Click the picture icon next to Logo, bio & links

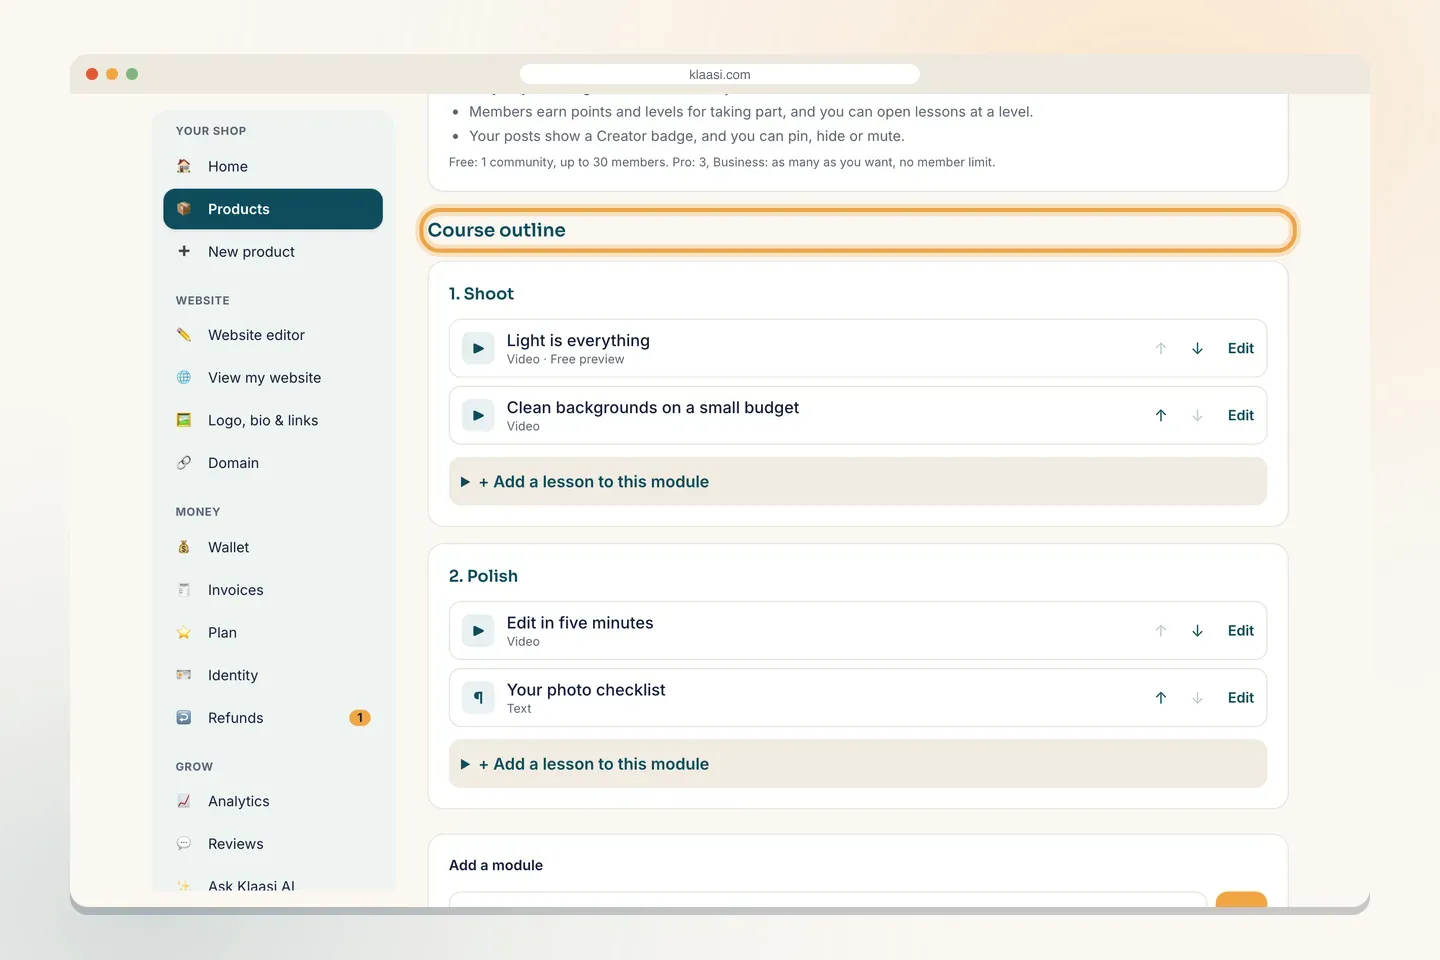point(184,420)
